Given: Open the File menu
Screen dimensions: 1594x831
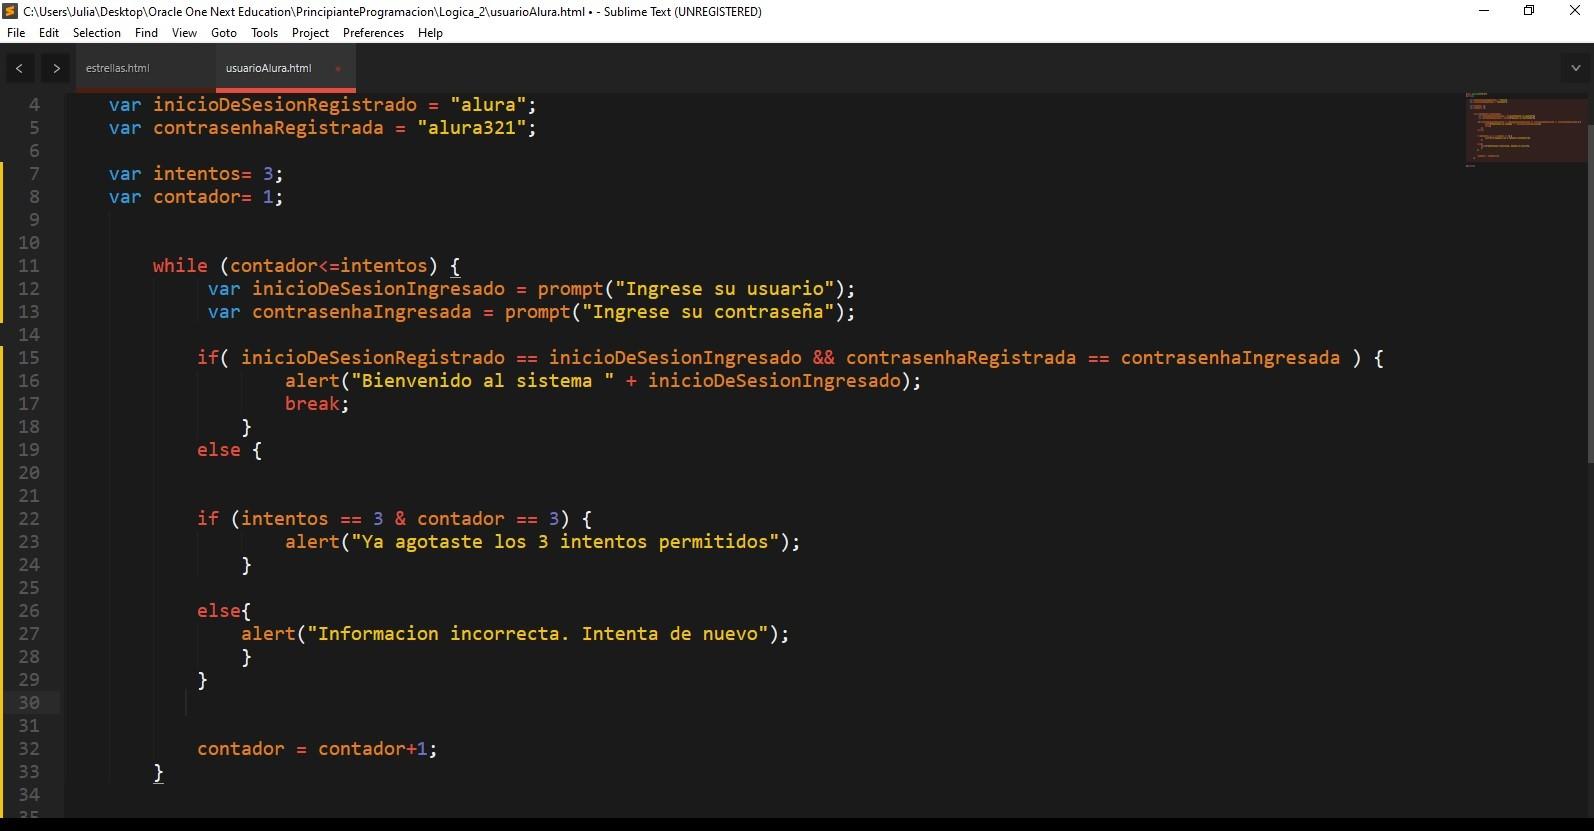Looking at the screenshot, I should tap(16, 33).
